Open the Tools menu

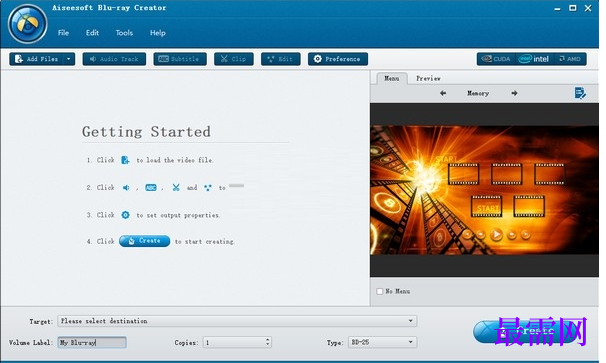pos(124,33)
